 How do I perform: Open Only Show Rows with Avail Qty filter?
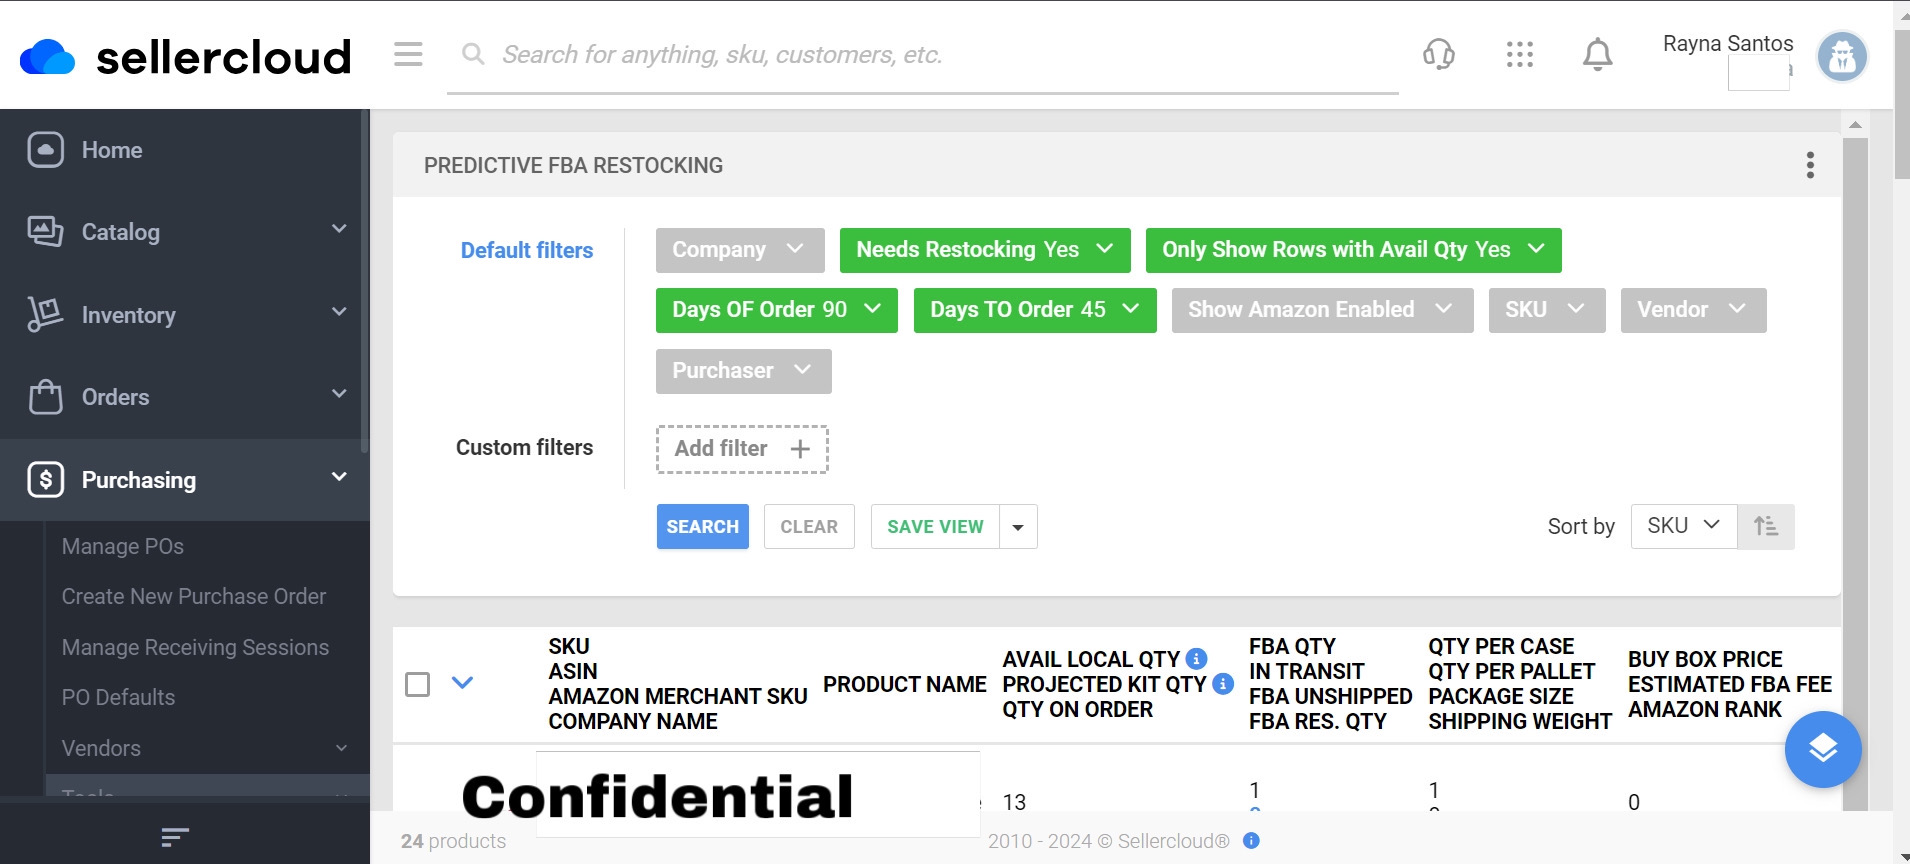(1353, 250)
